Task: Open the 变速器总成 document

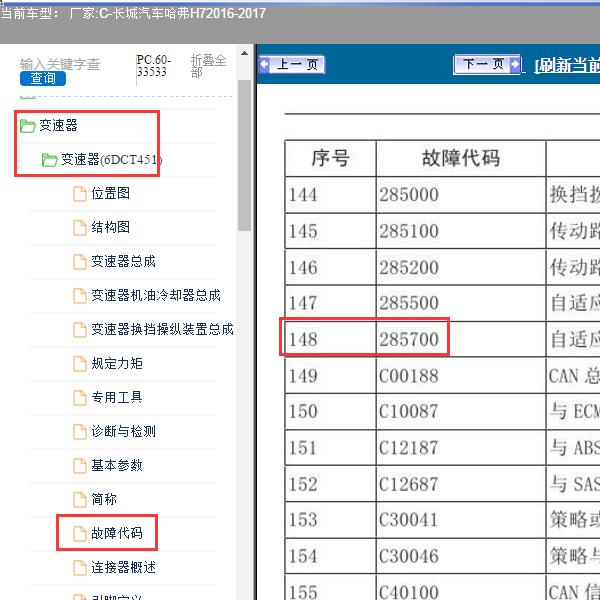Action: pos(123,261)
